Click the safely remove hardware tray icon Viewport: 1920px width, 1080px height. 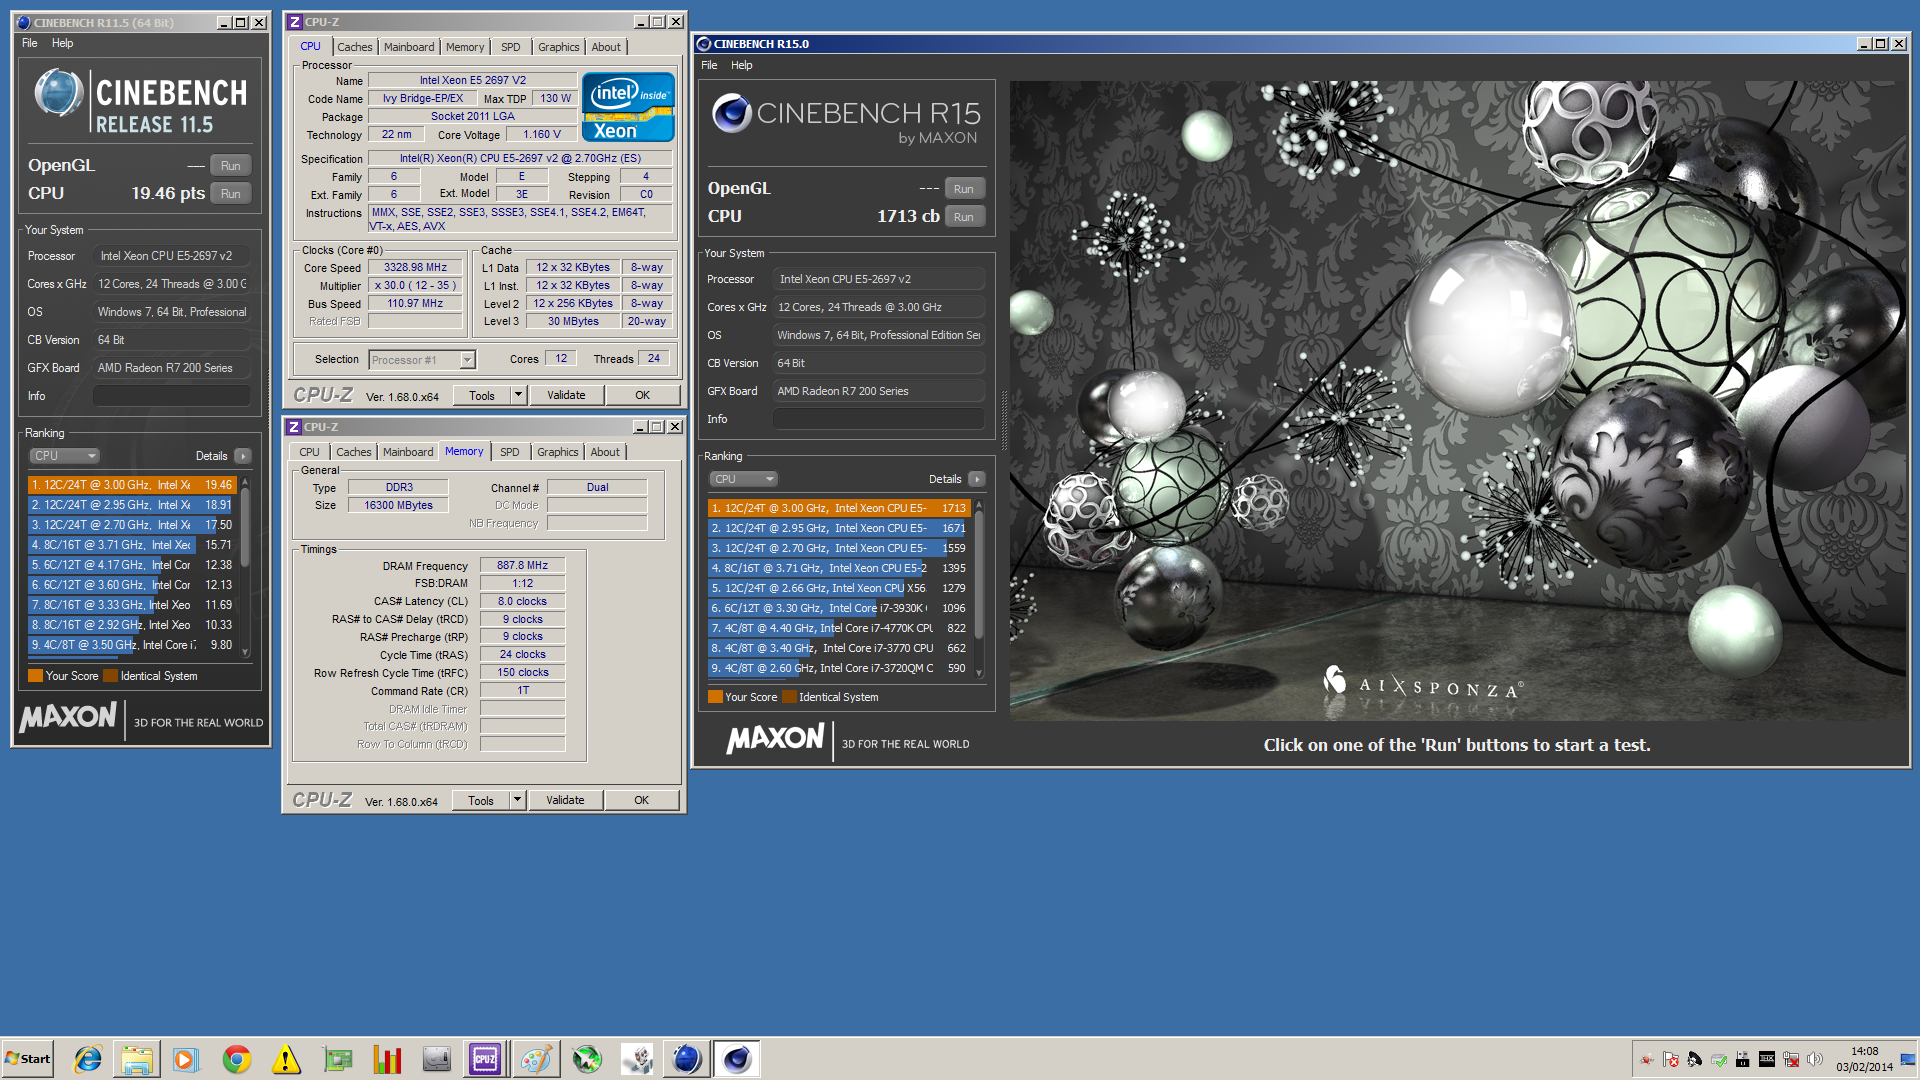tap(1719, 1059)
